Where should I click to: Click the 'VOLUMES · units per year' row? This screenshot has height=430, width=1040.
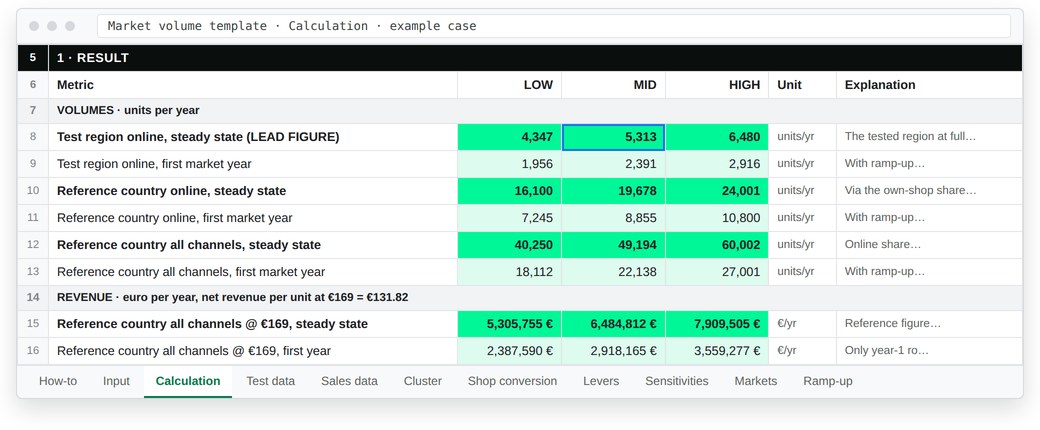pos(535,111)
